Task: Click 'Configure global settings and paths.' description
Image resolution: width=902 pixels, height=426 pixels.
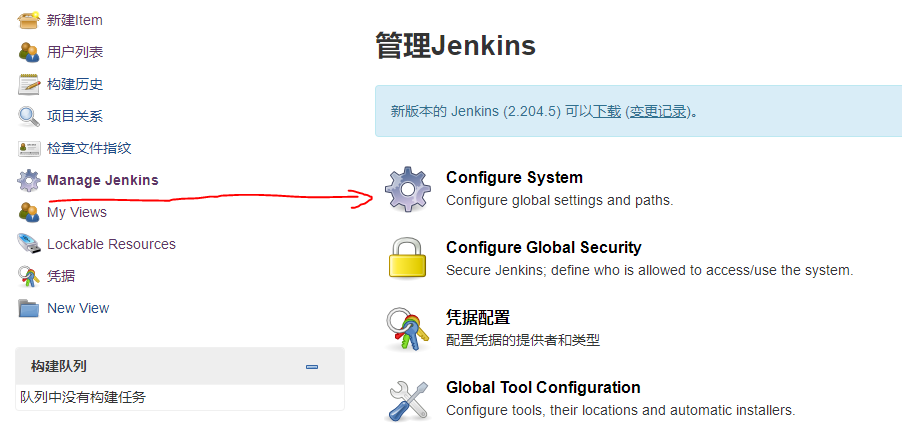Action: [559, 201]
